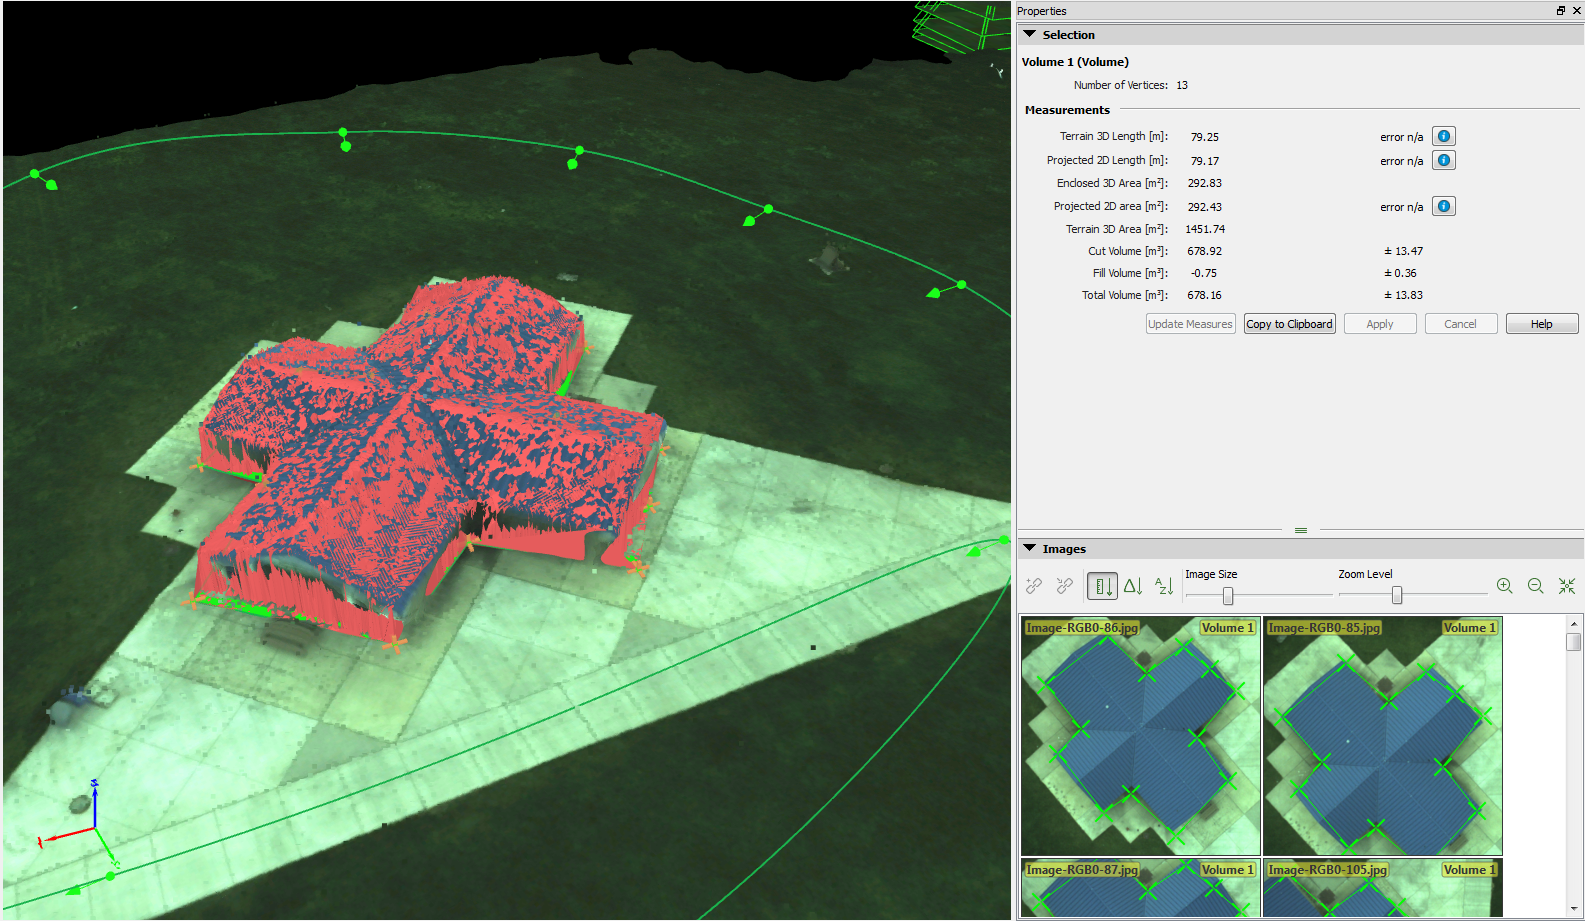Select Terrain 3D Area value 1451.74

[1205, 229]
